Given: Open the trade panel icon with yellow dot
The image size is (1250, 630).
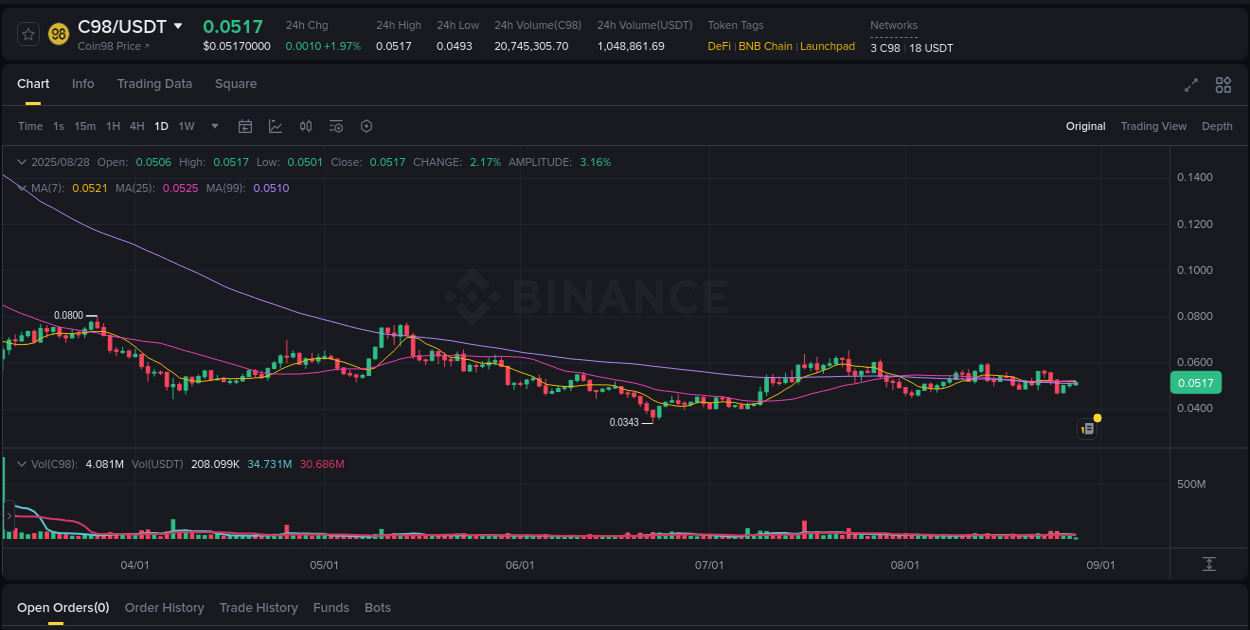Looking at the screenshot, I should coord(1088,428).
